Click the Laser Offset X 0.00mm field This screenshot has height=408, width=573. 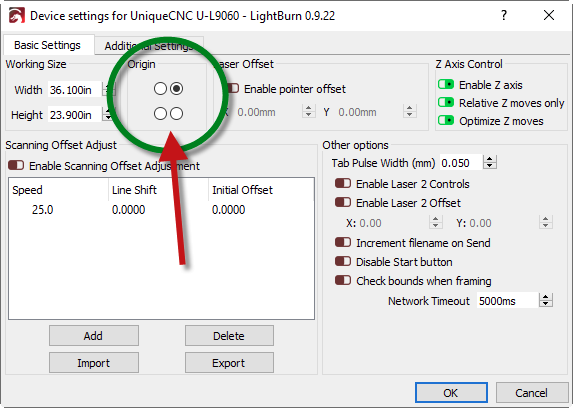click(269, 112)
